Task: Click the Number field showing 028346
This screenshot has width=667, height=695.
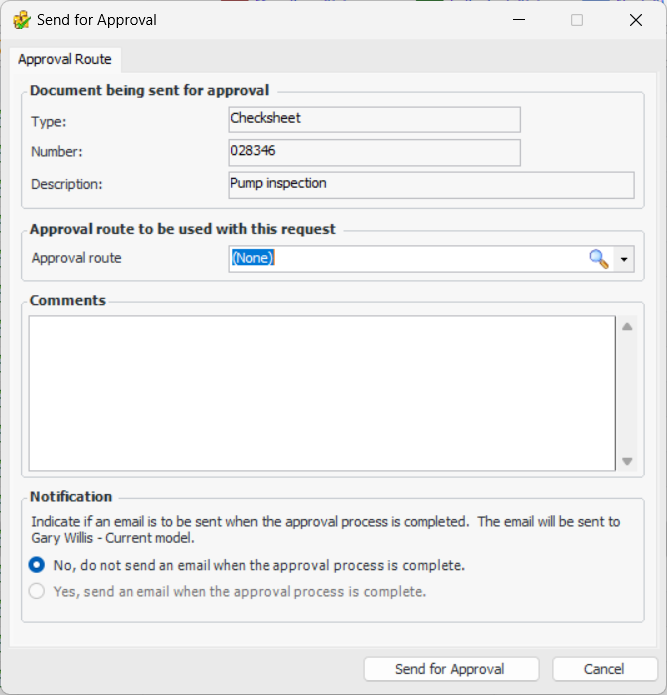Action: click(374, 152)
